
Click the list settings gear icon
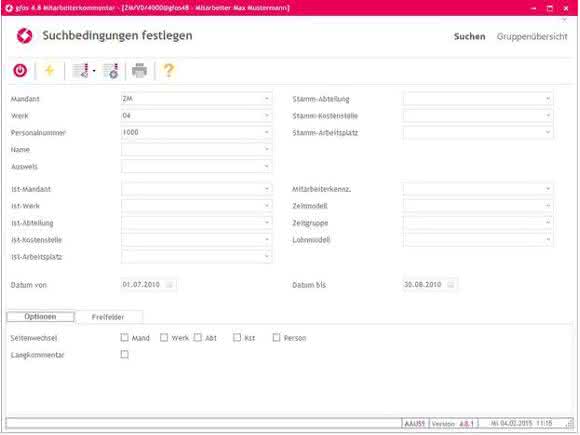(x=111, y=71)
